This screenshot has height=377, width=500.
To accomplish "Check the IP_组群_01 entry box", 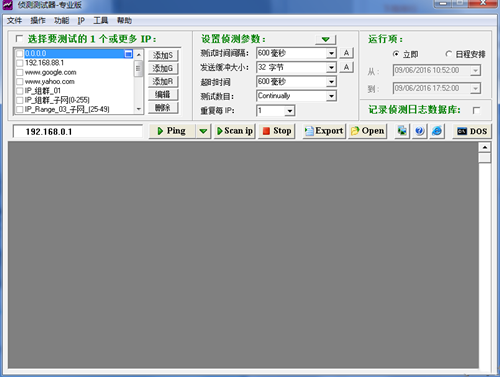I will coord(20,91).
